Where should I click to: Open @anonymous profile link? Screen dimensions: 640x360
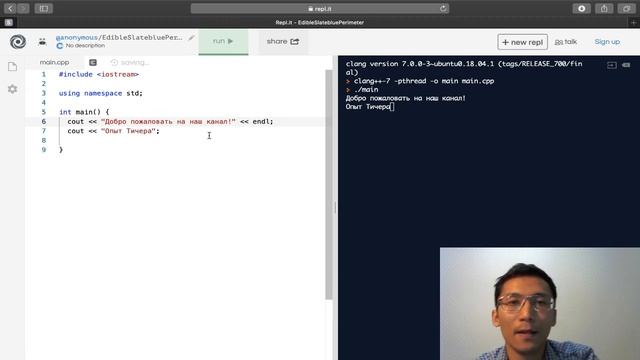[x=76, y=37]
